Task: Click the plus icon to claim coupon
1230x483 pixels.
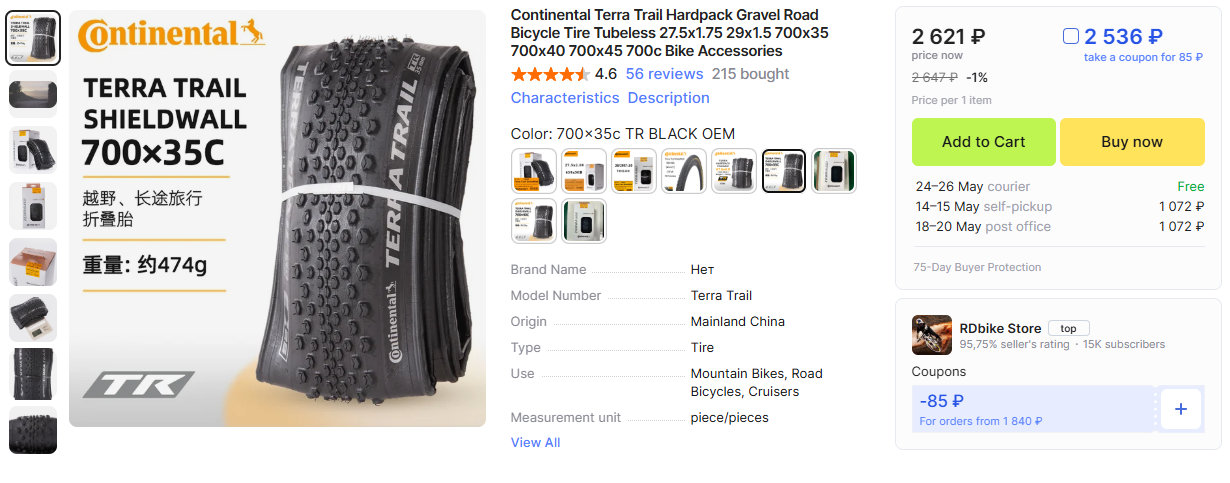Action: pyautogui.click(x=1180, y=409)
